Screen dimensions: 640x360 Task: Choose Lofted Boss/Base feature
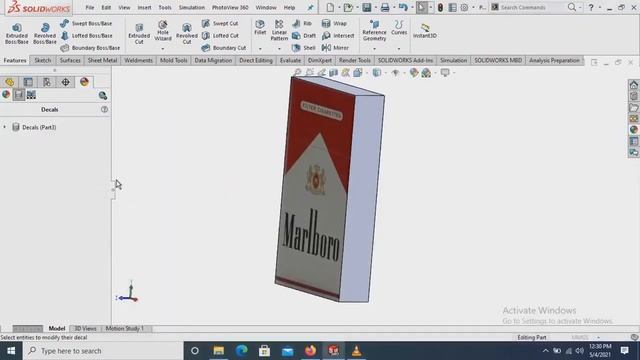pos(87,36)
